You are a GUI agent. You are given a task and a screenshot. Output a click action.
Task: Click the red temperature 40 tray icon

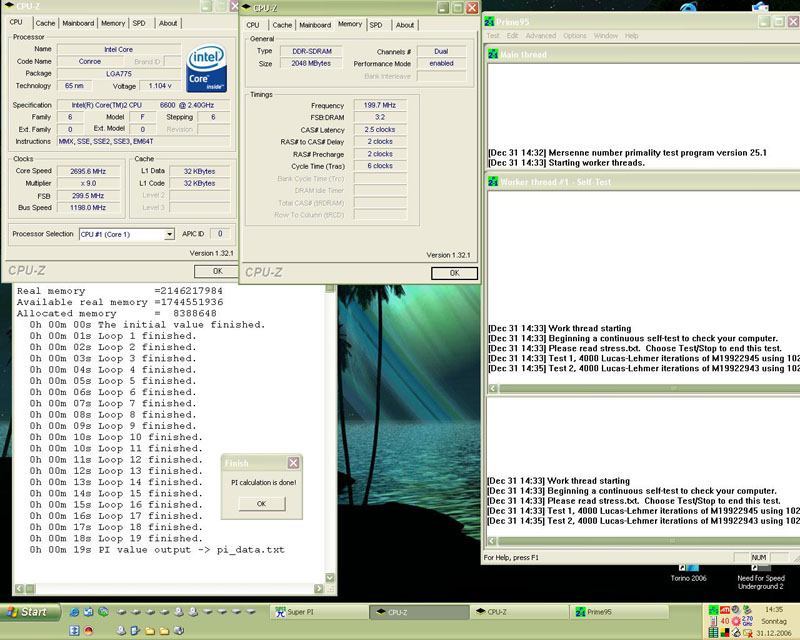725,621
